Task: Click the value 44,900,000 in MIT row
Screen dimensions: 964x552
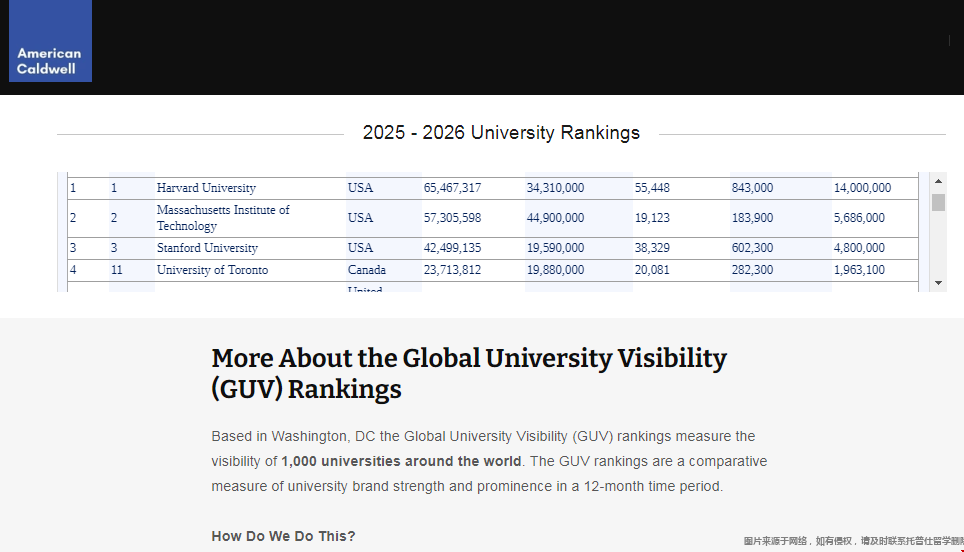Action: [x=555, y=218]
